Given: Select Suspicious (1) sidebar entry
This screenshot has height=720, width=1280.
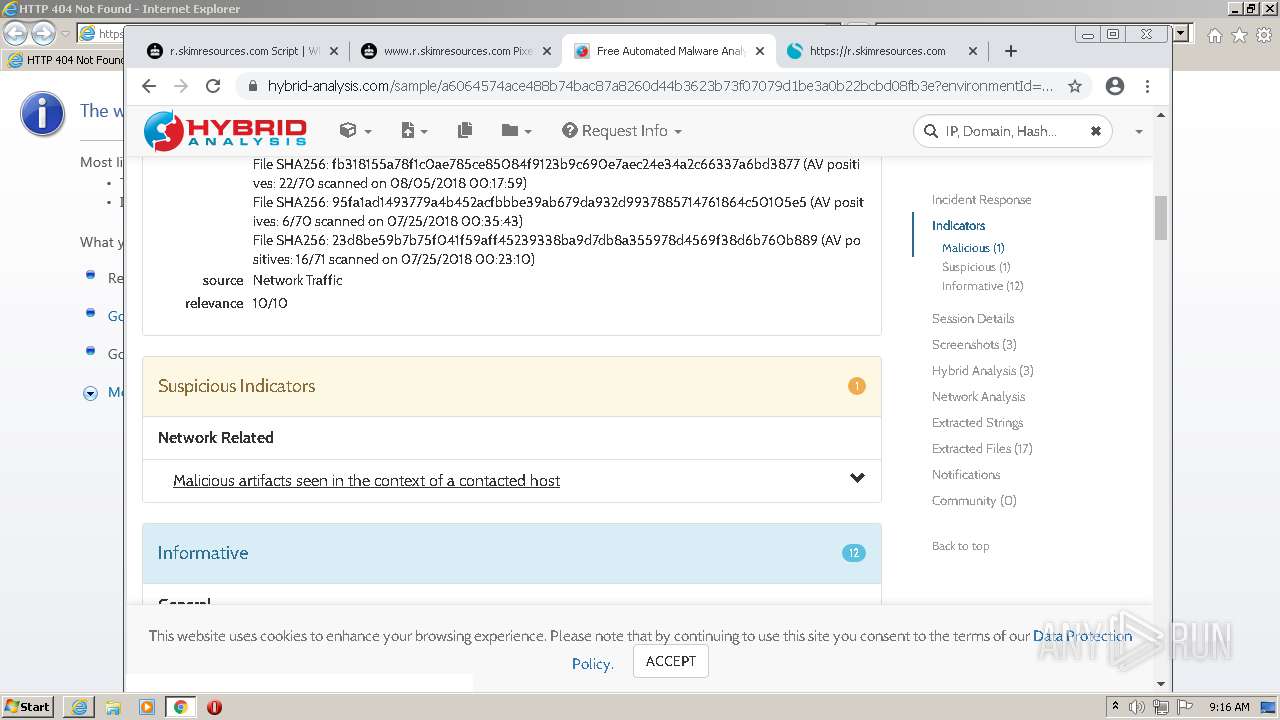Looking at the screenshot, I should click(x=976, y=267).
